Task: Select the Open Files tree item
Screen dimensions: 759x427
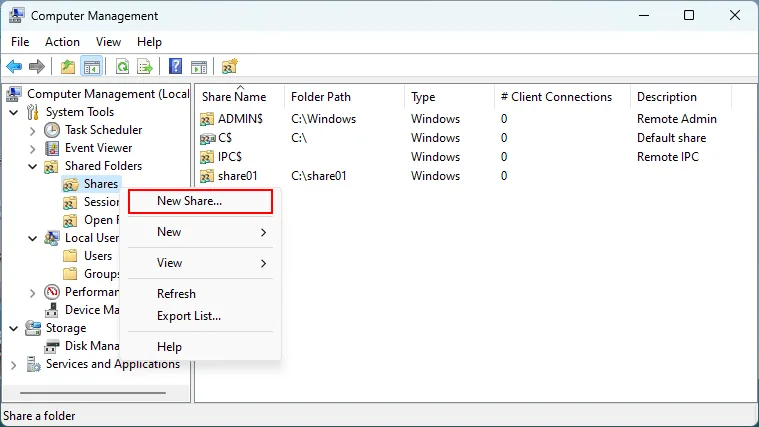Action: pos(101,220)
